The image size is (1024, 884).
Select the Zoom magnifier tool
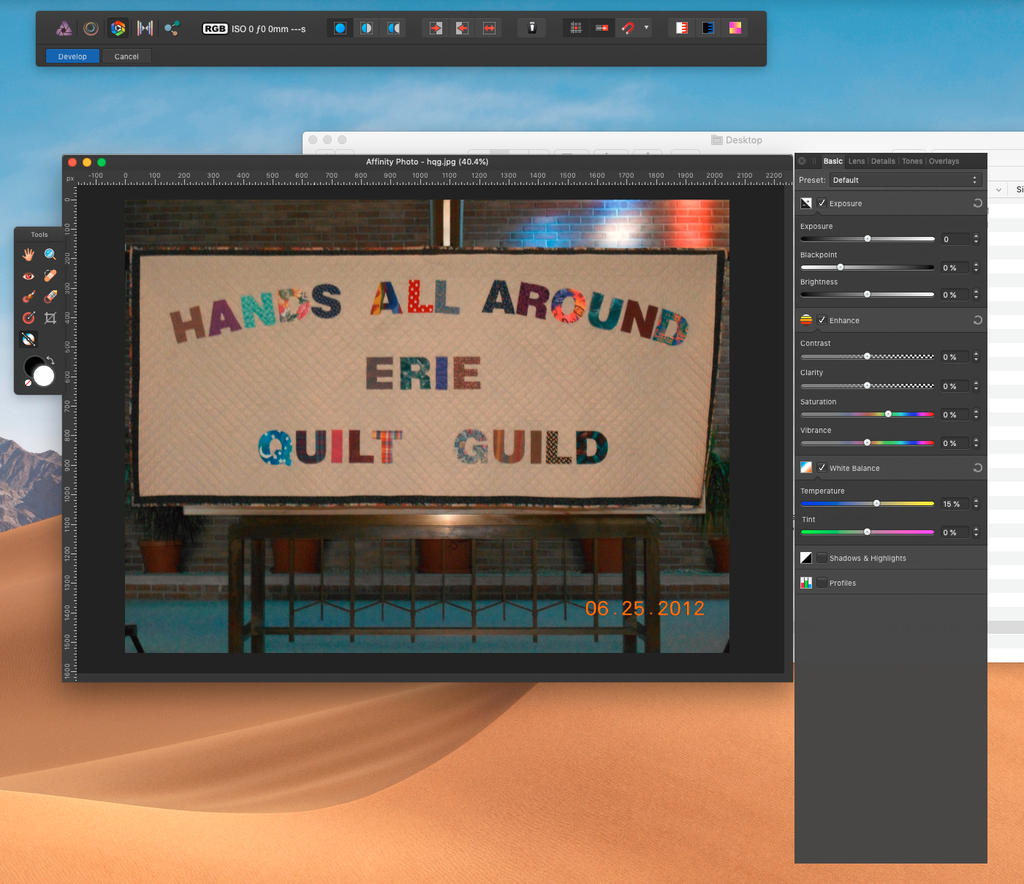(50, 254)
